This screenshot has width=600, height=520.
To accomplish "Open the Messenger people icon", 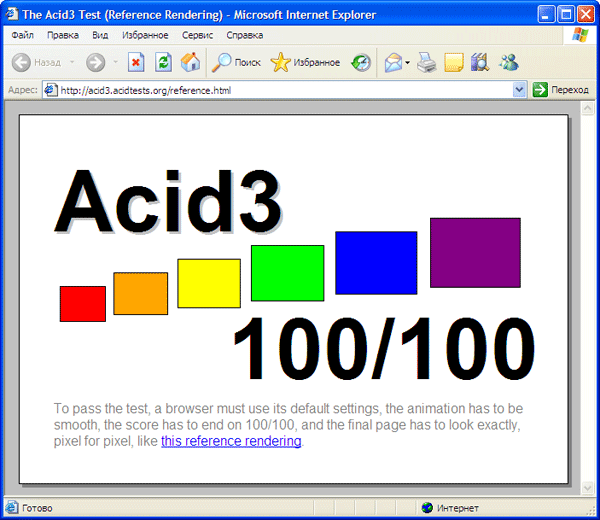I will point(509,62).
